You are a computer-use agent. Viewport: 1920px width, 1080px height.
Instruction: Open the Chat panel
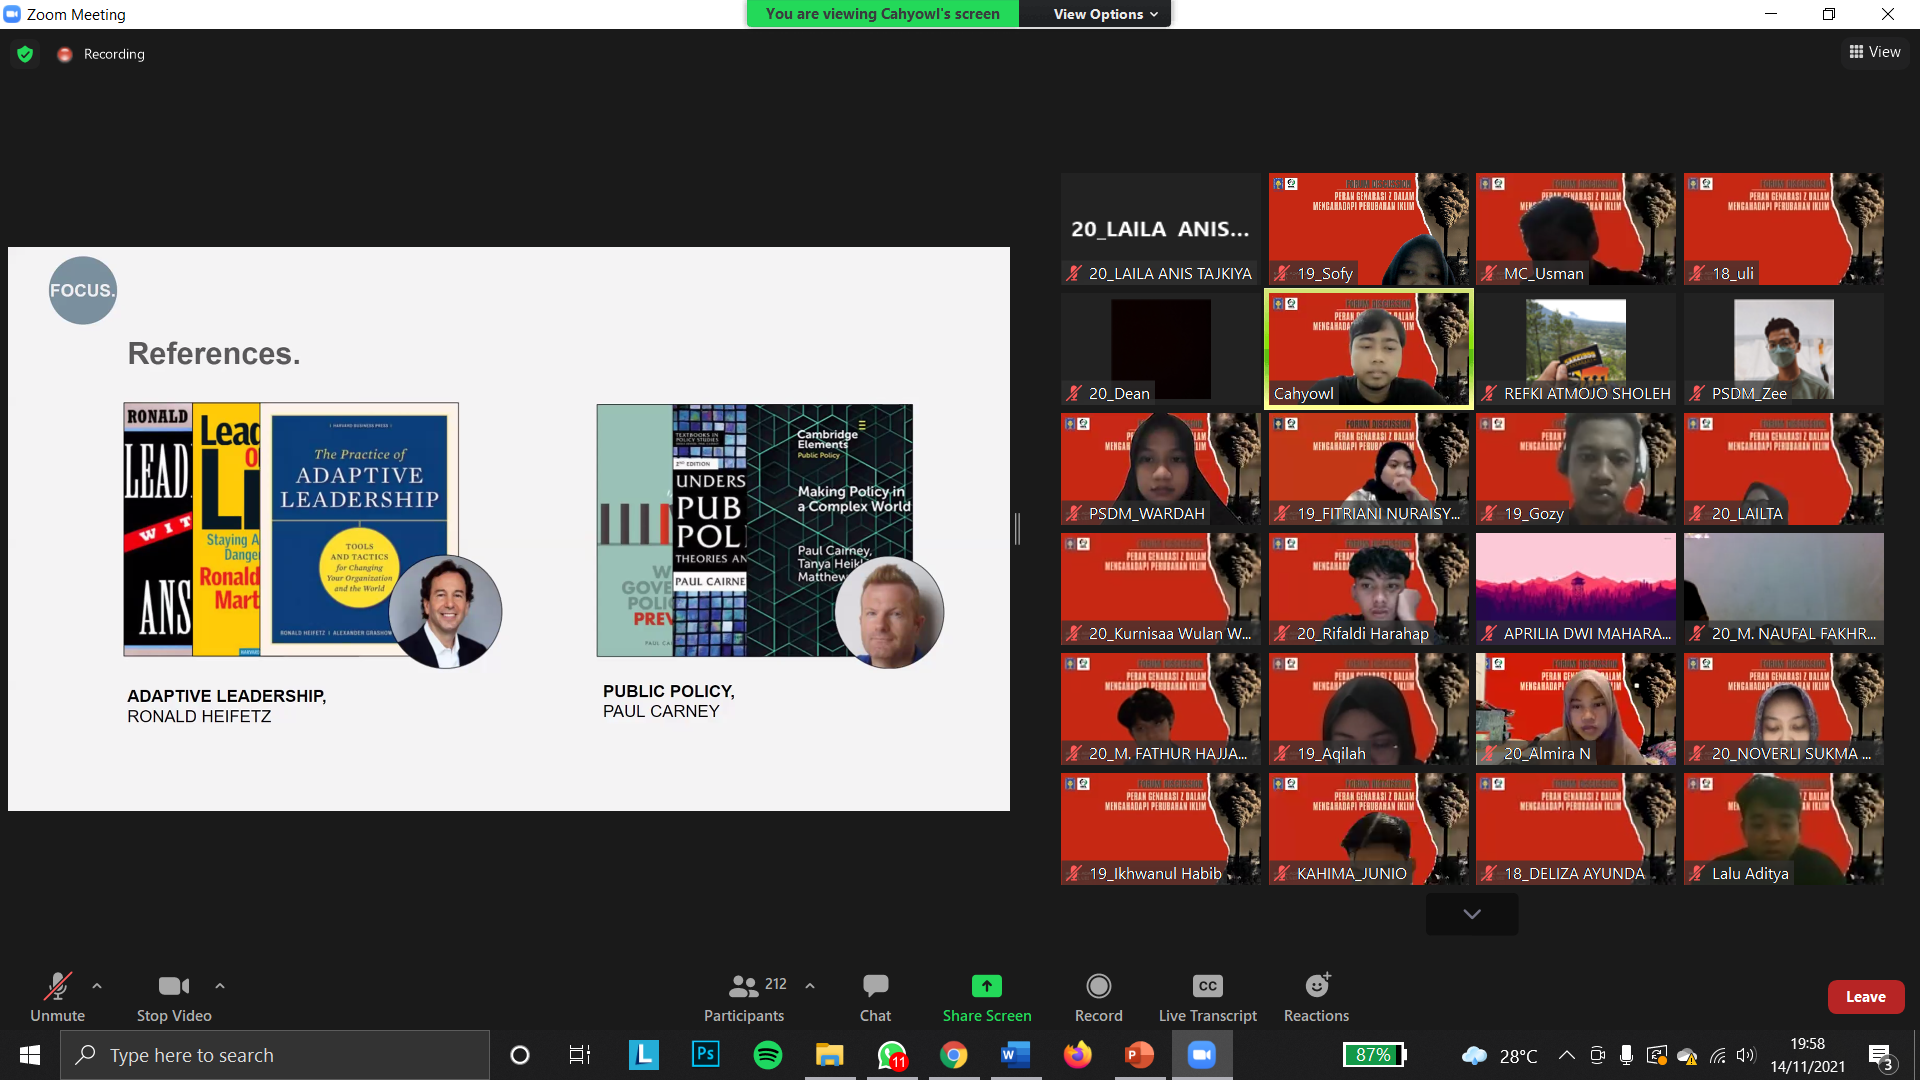point(875,997)
